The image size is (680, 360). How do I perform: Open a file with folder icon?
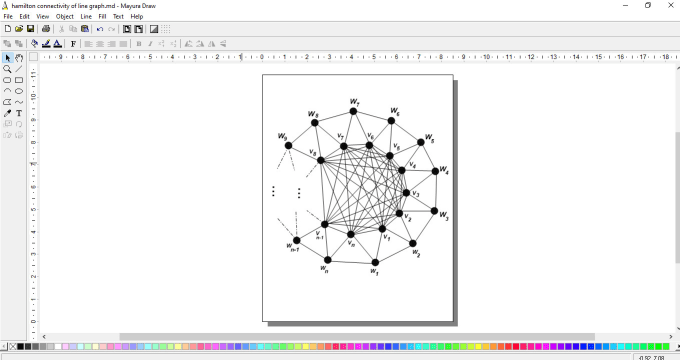tap(19, 29)
